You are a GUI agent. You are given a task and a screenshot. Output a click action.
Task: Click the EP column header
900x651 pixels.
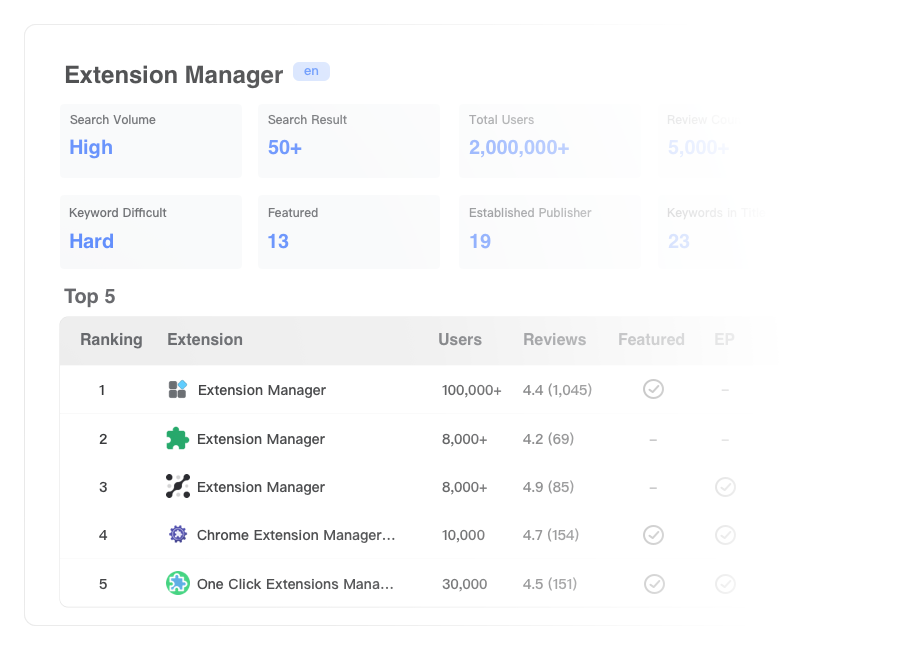point(724,339)
